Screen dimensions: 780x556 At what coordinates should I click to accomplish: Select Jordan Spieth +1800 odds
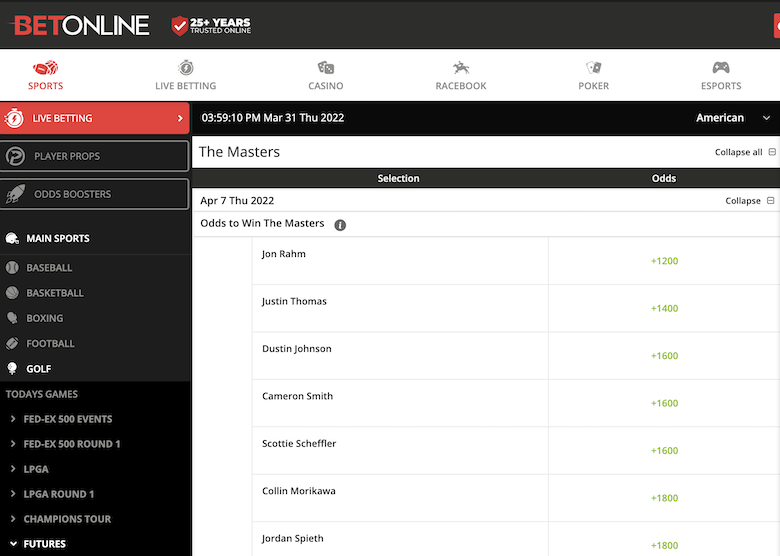(664, 545)
